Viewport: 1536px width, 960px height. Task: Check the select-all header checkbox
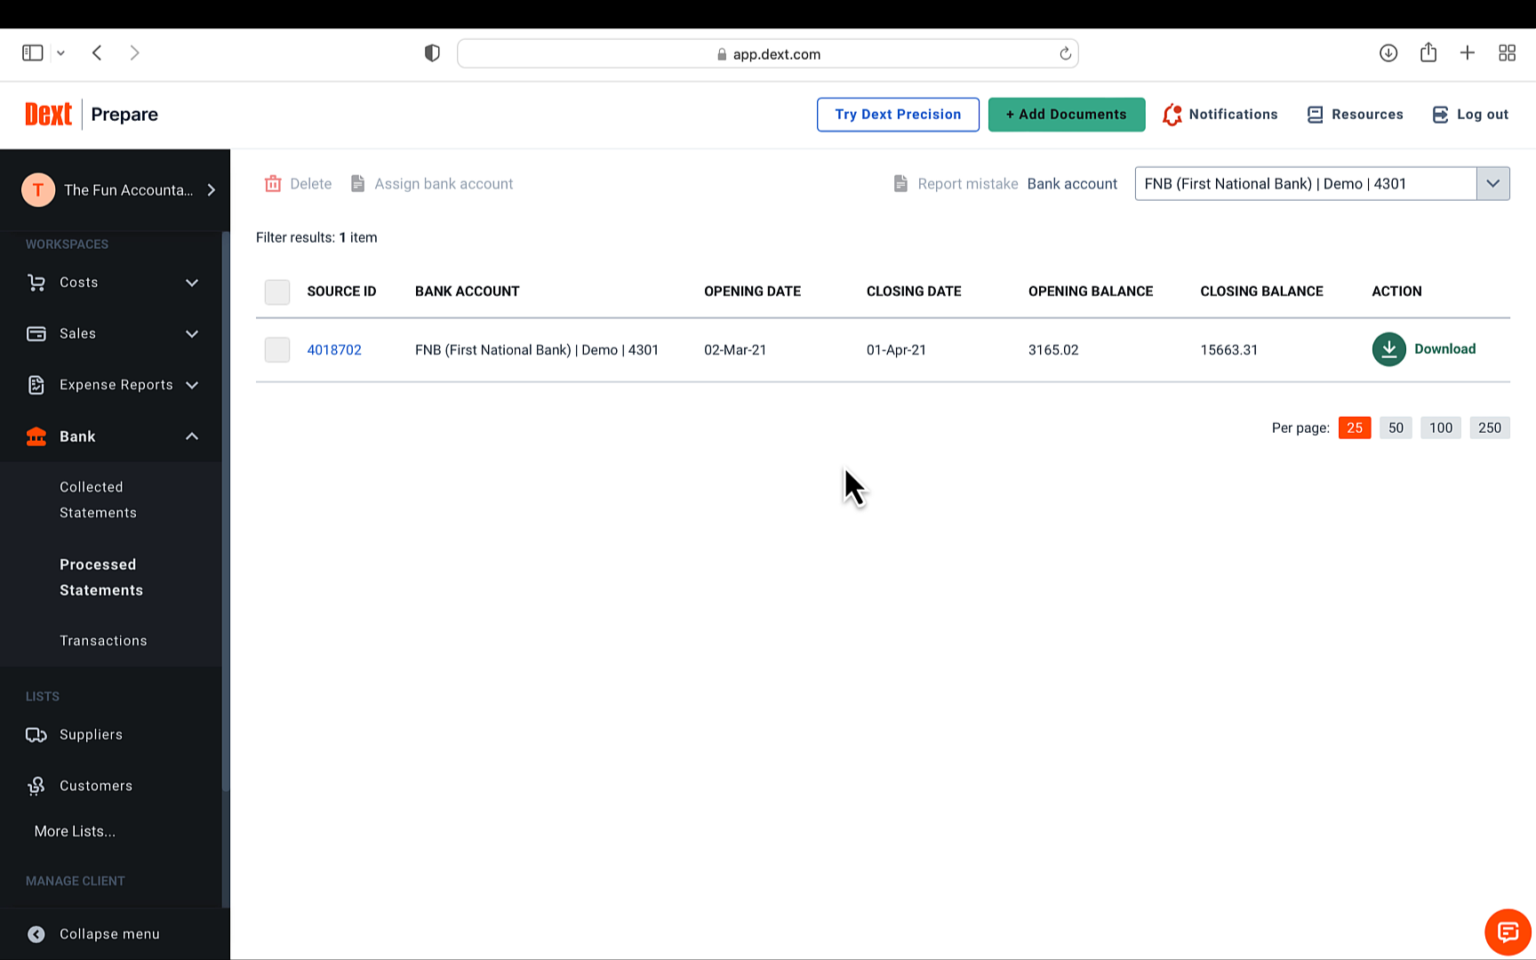pyautogui.click(x=277, y=292)
